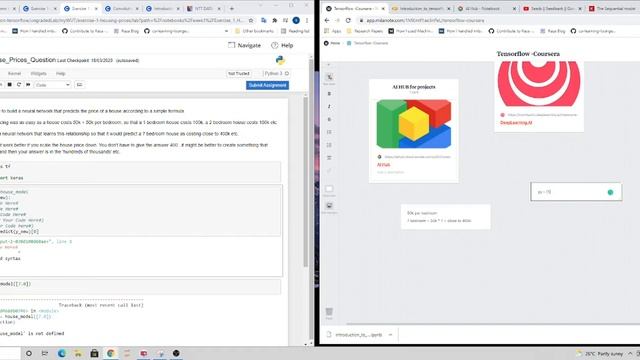Toggle the Not Trusted notebook button

click(x=239, y=73)
